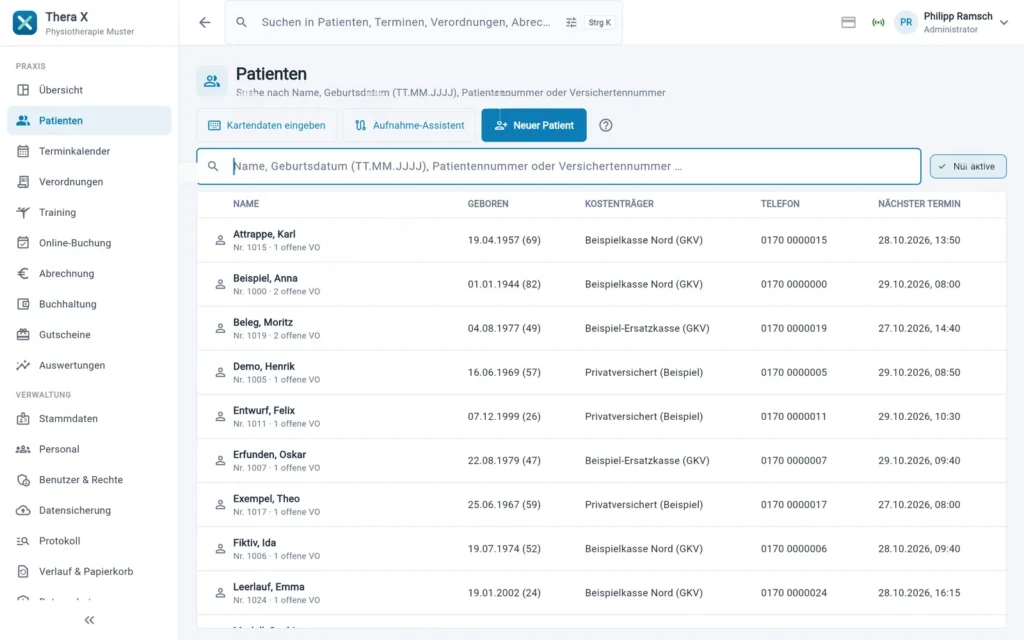Focus the patient name search field
1024x640 pixels.
558,167
